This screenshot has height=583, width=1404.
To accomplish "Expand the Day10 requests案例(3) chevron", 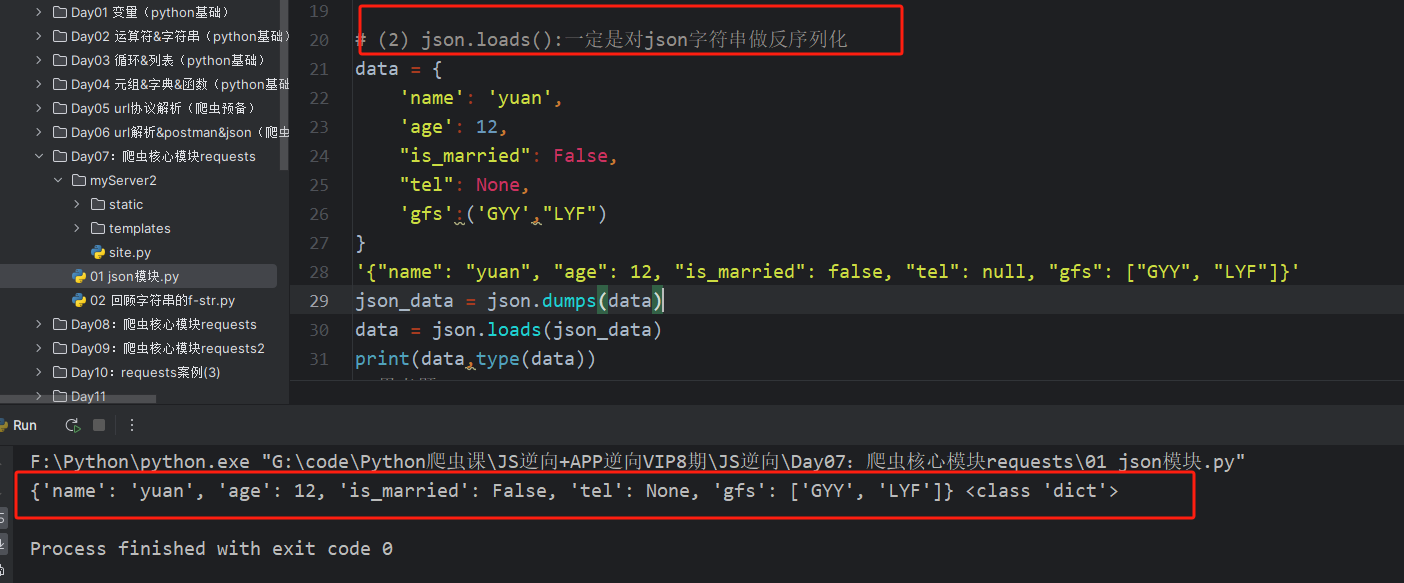I will (39, 372).
